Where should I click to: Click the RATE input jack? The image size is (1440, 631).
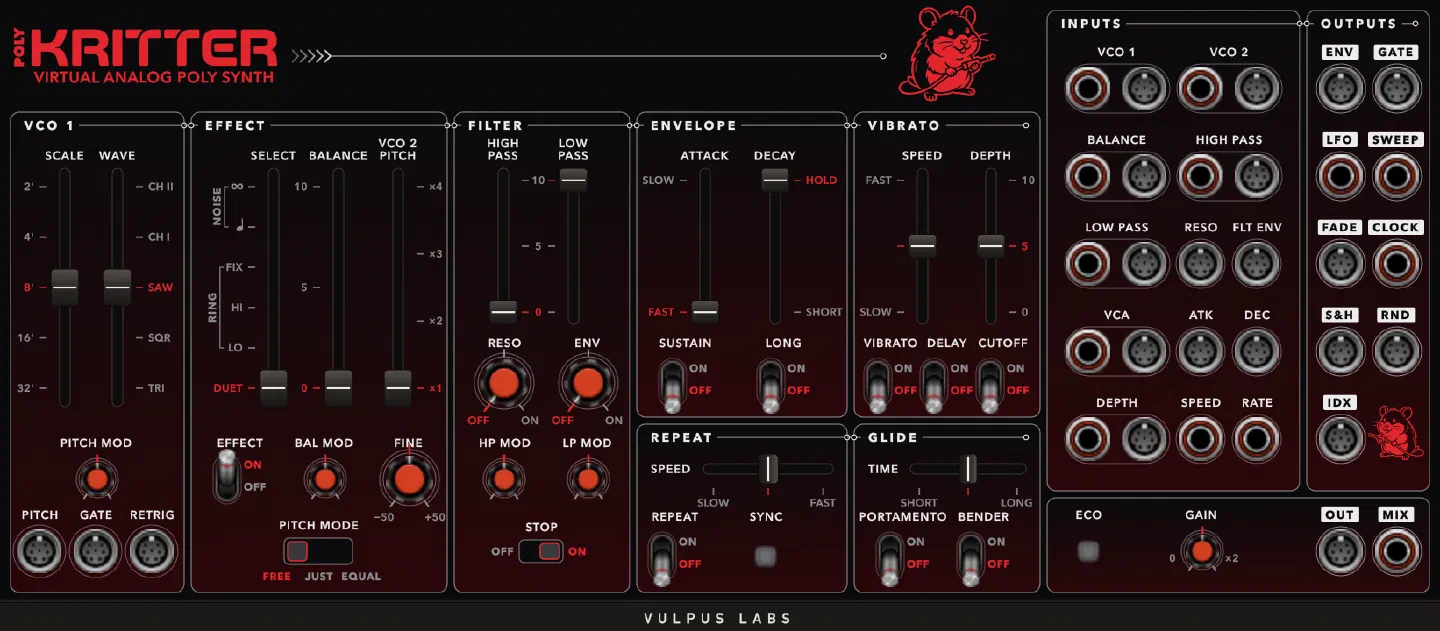pos(1257,440)
